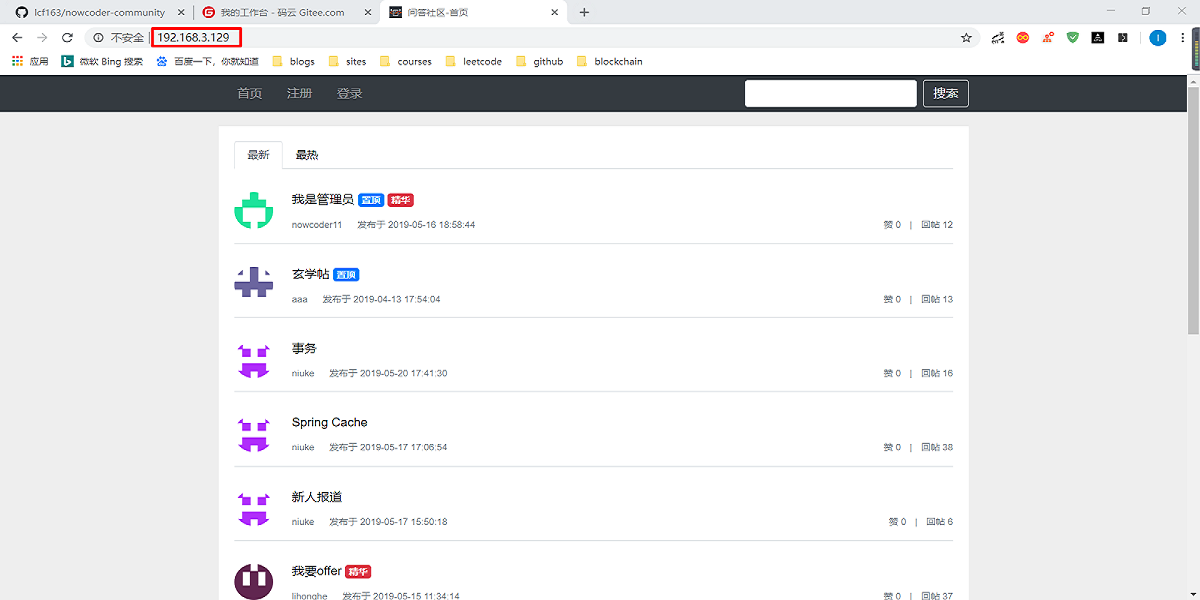Open a new browser tab
Screen dimensions: 1200x600
tap(584, 12)
